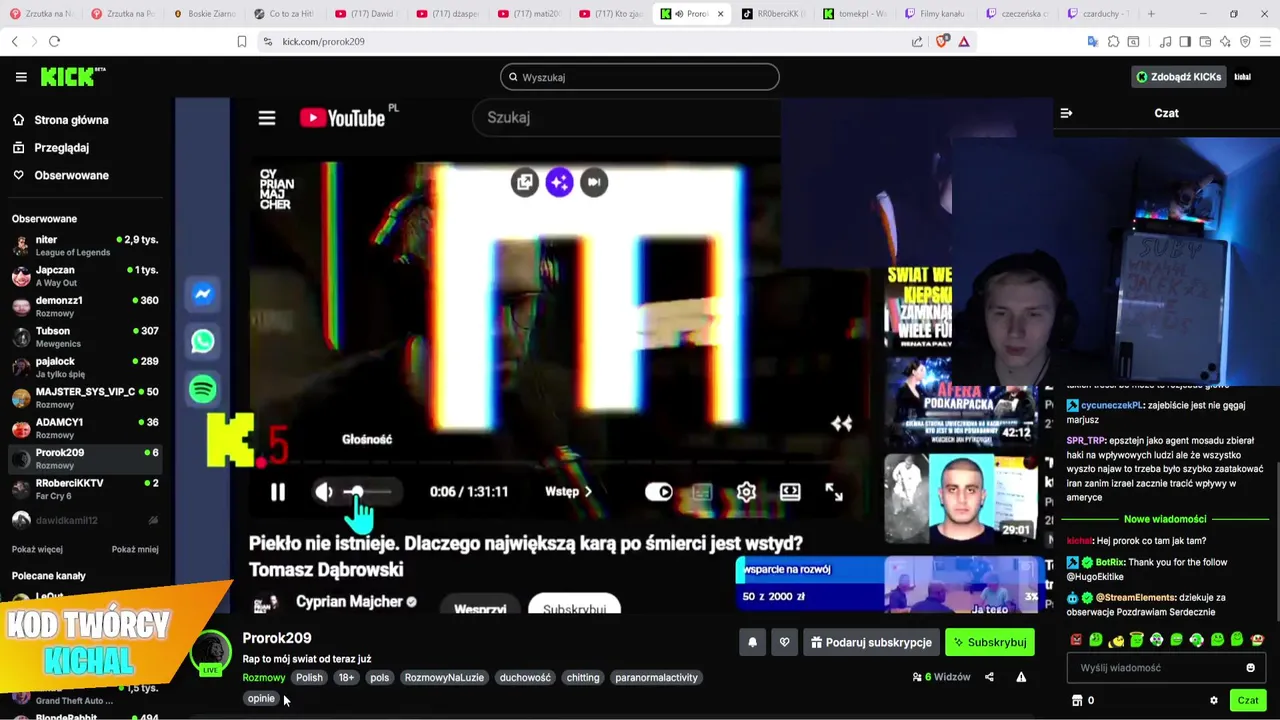
Task: Switch to the Filmy kanału browser tab
Action: pos(936,14)
